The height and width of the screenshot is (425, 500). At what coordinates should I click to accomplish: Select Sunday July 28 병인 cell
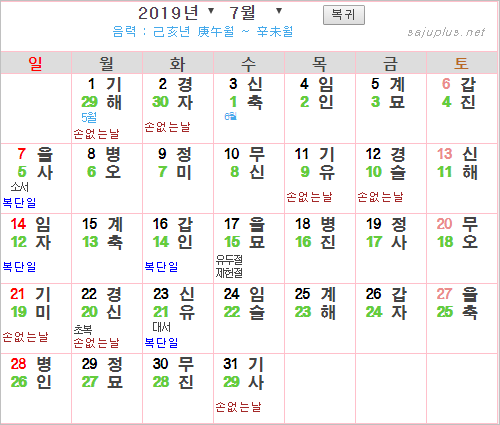(x=36, y=389)
